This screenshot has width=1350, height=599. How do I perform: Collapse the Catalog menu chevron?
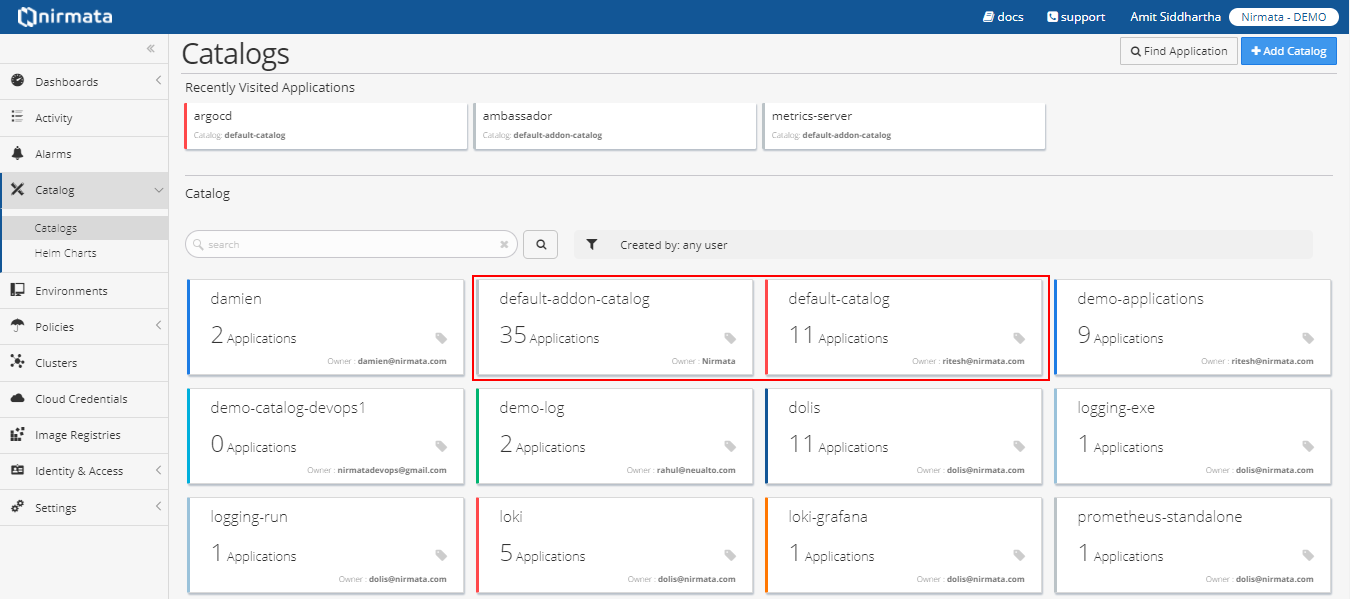coord(158,190)
